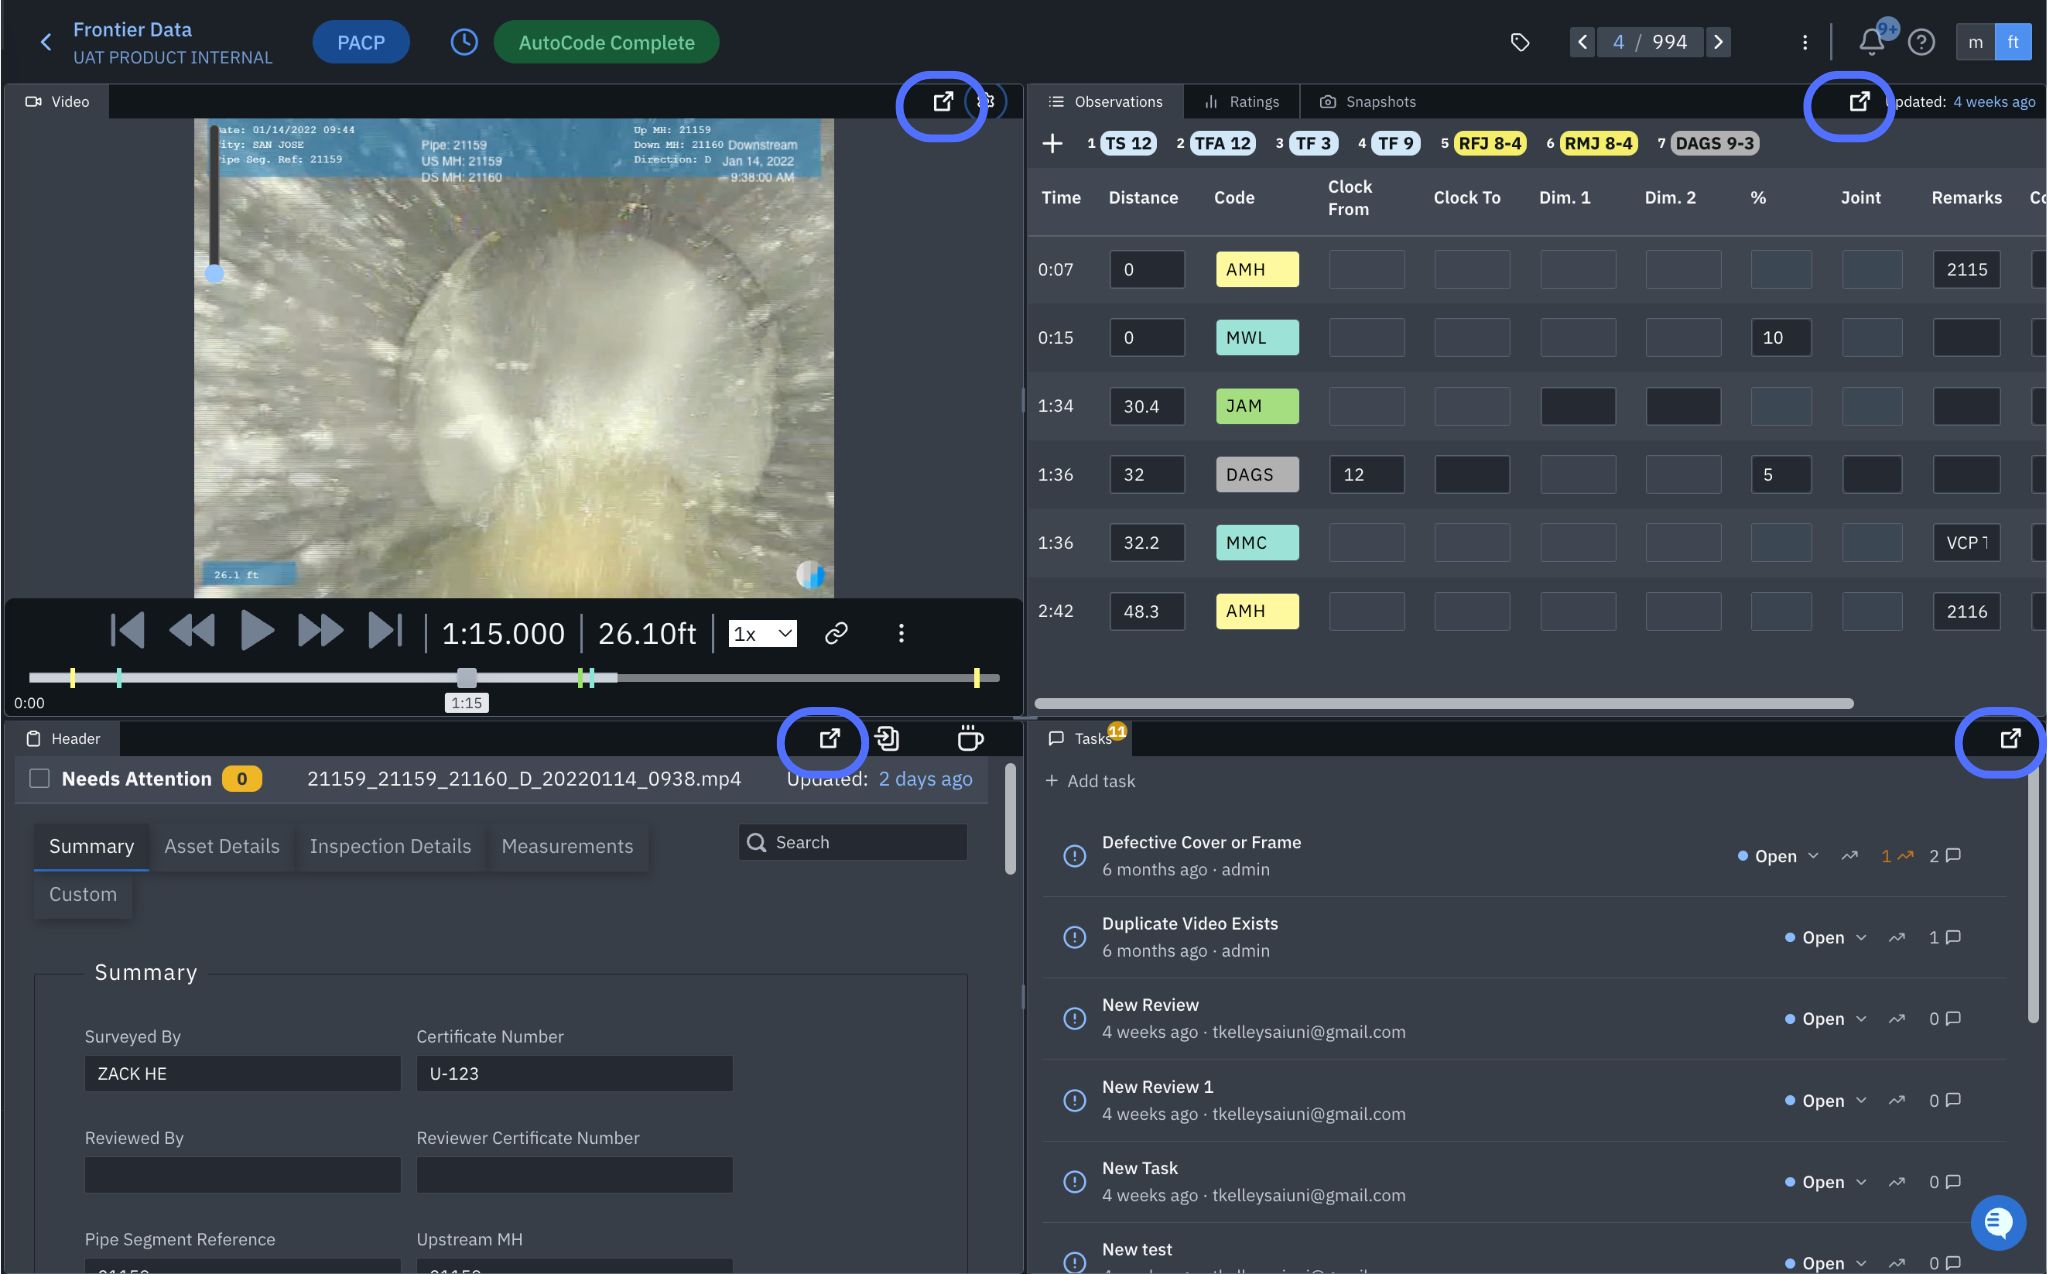Click the help question mark icon
2048x1274 pixels.
(x=1921, y=42)
